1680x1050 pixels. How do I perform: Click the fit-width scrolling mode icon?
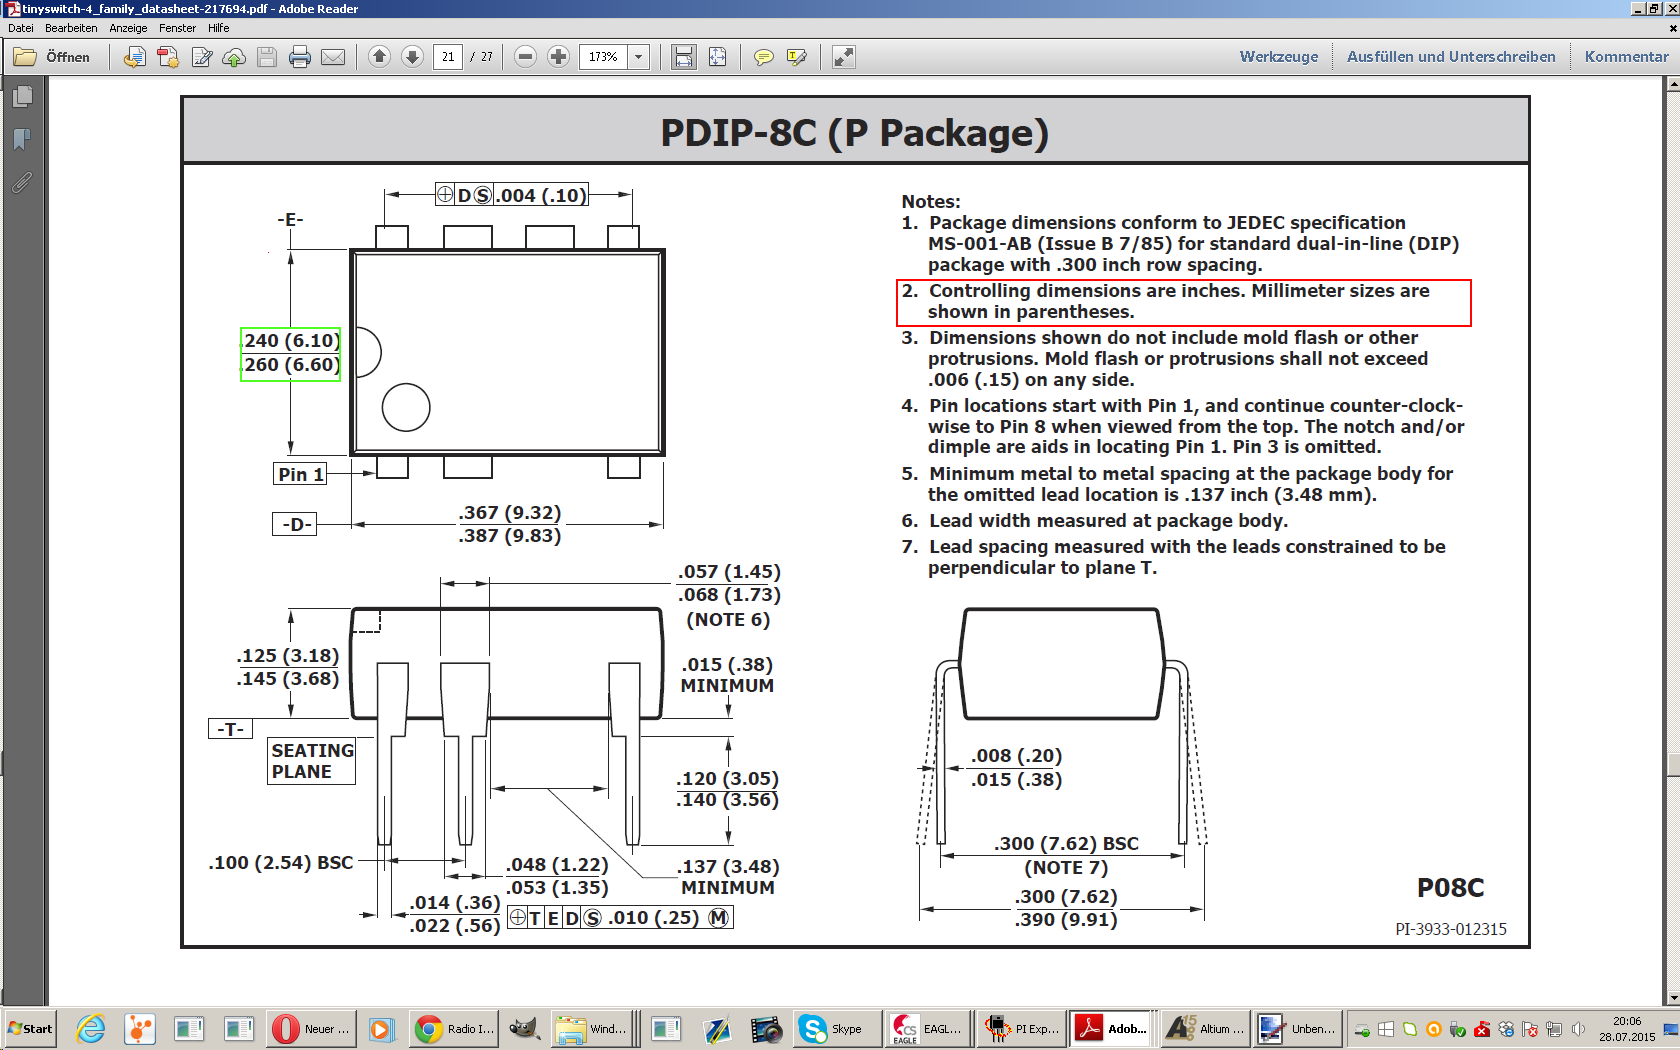[x=684, y=57]
